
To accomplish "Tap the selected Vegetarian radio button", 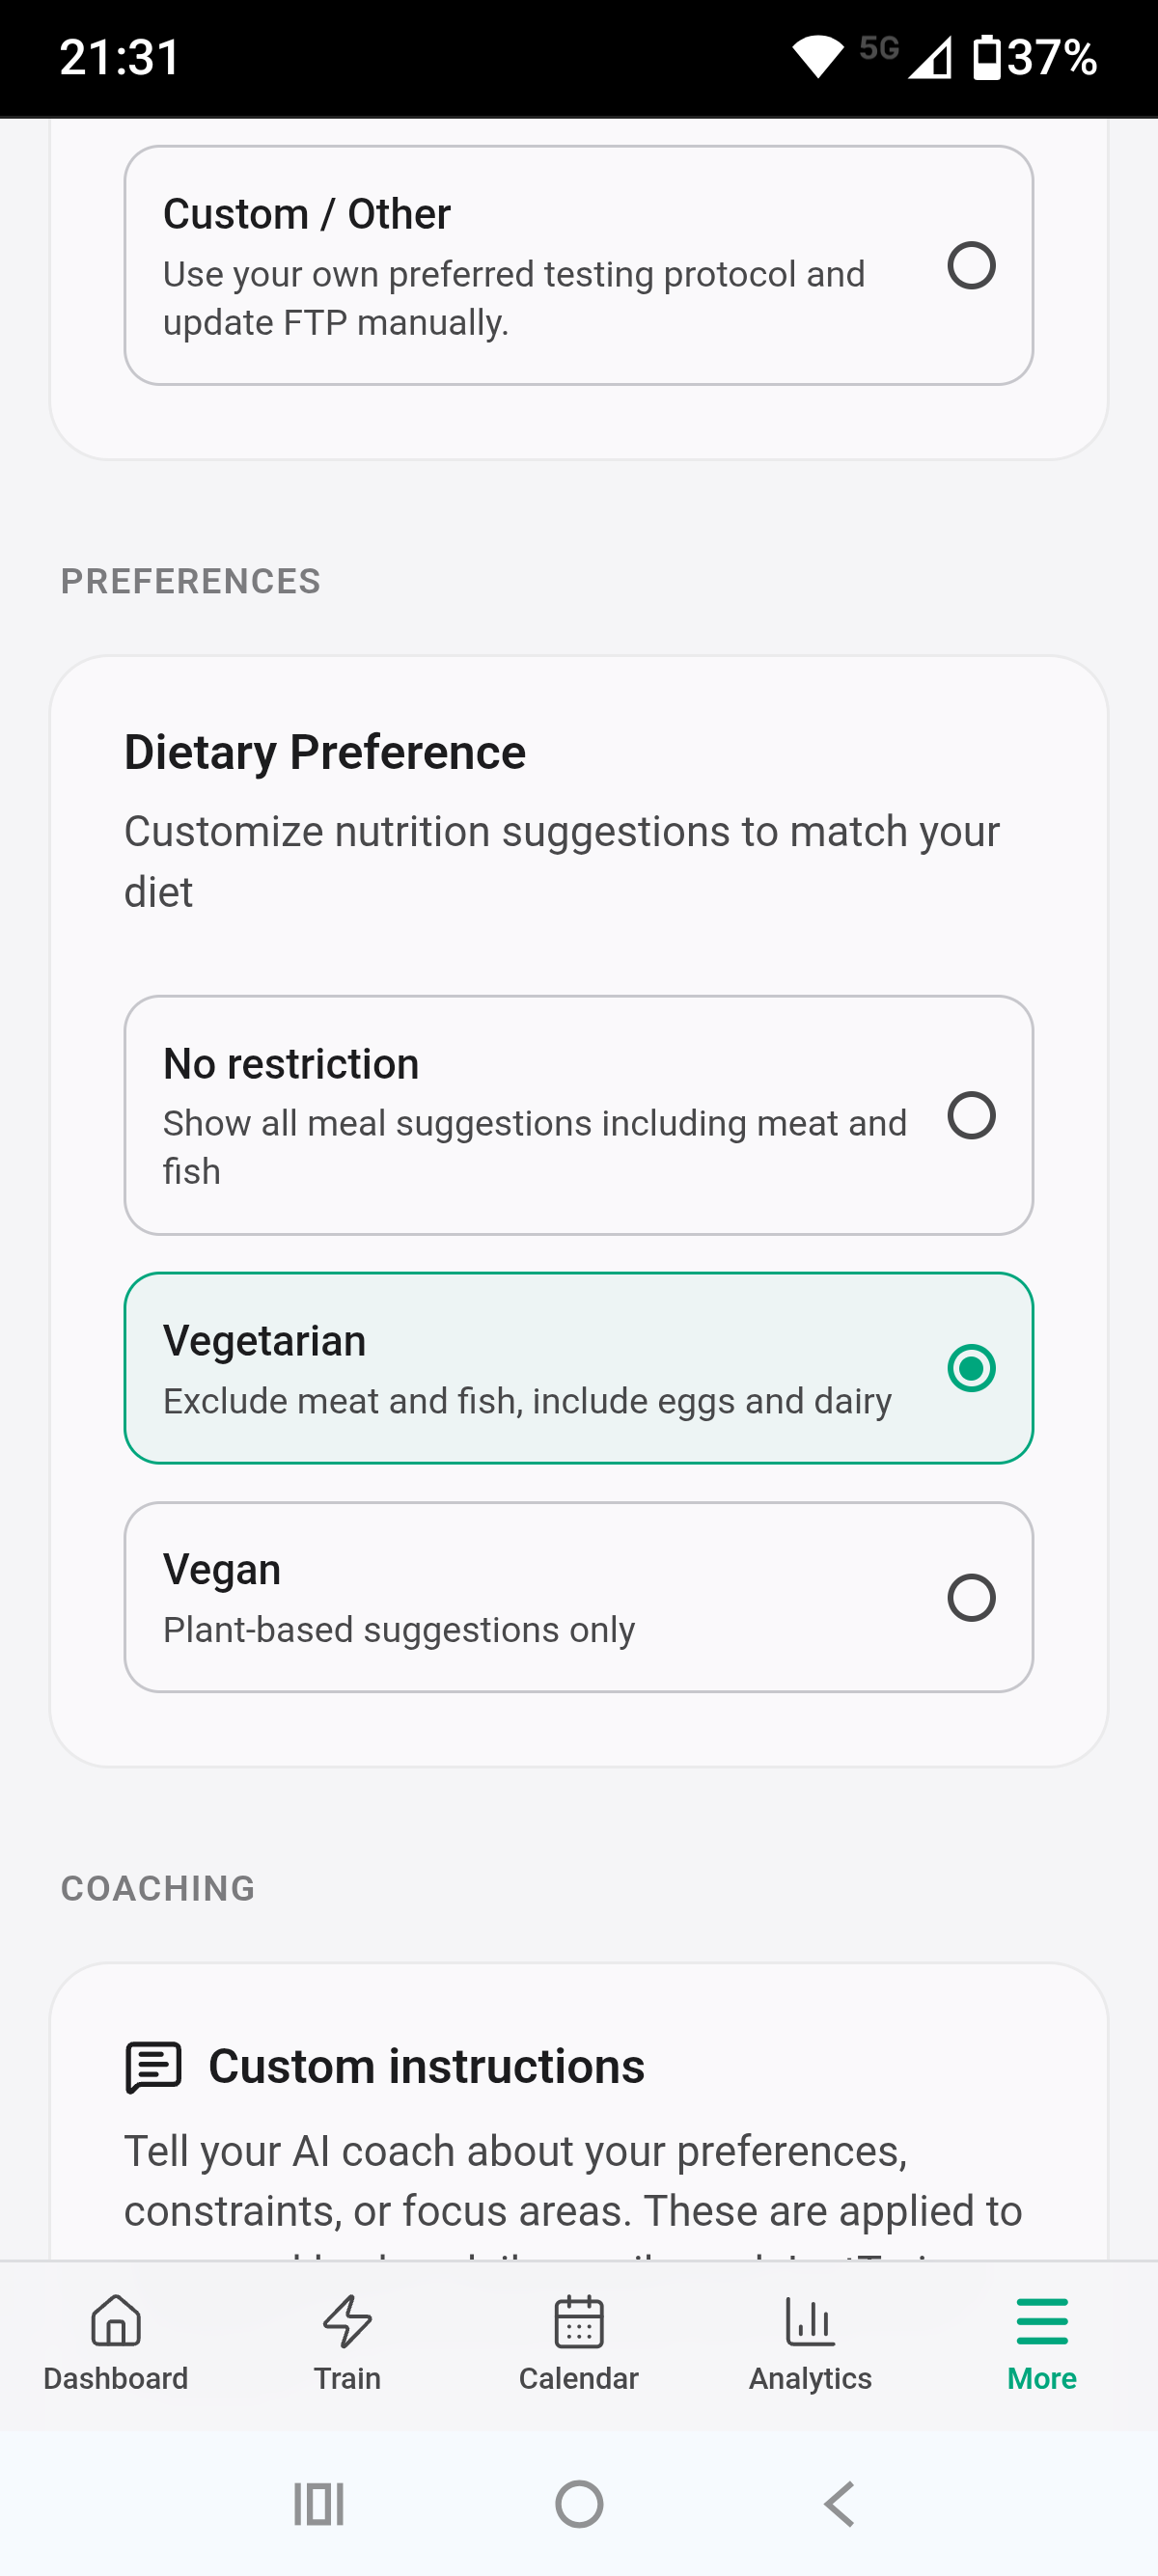I will pos(971,1368).
